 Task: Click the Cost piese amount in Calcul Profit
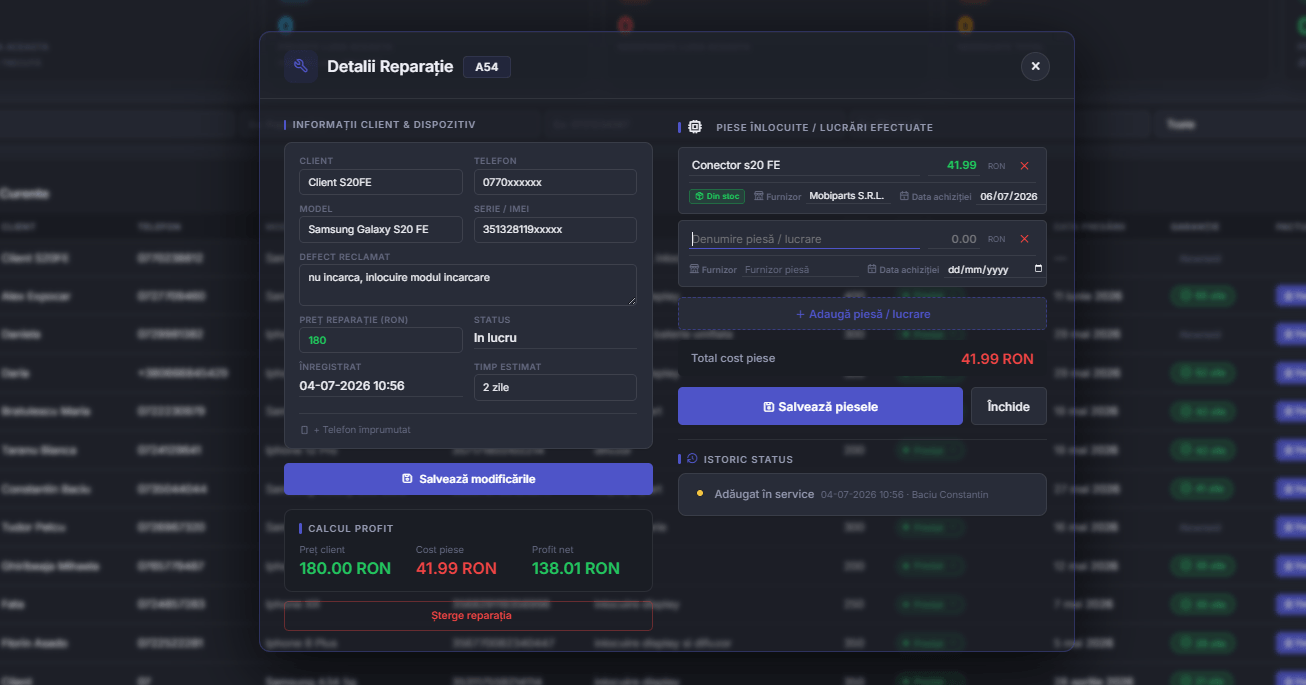click(456, 568)
